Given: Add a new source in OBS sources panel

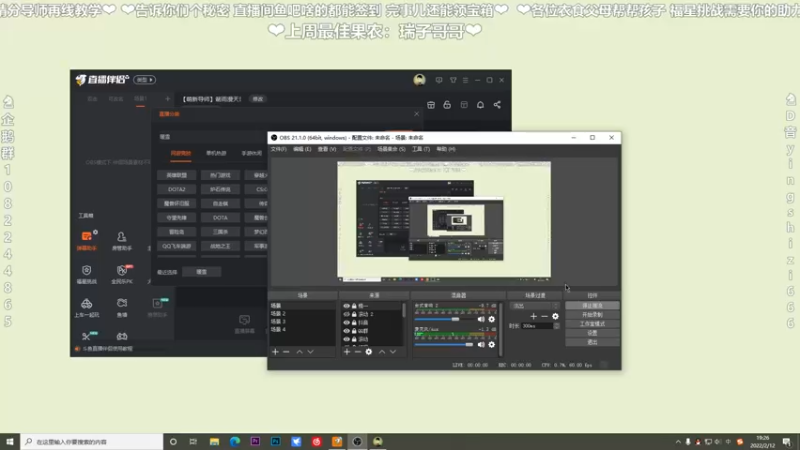Looking at the screenshot, I should click(347, 352).
